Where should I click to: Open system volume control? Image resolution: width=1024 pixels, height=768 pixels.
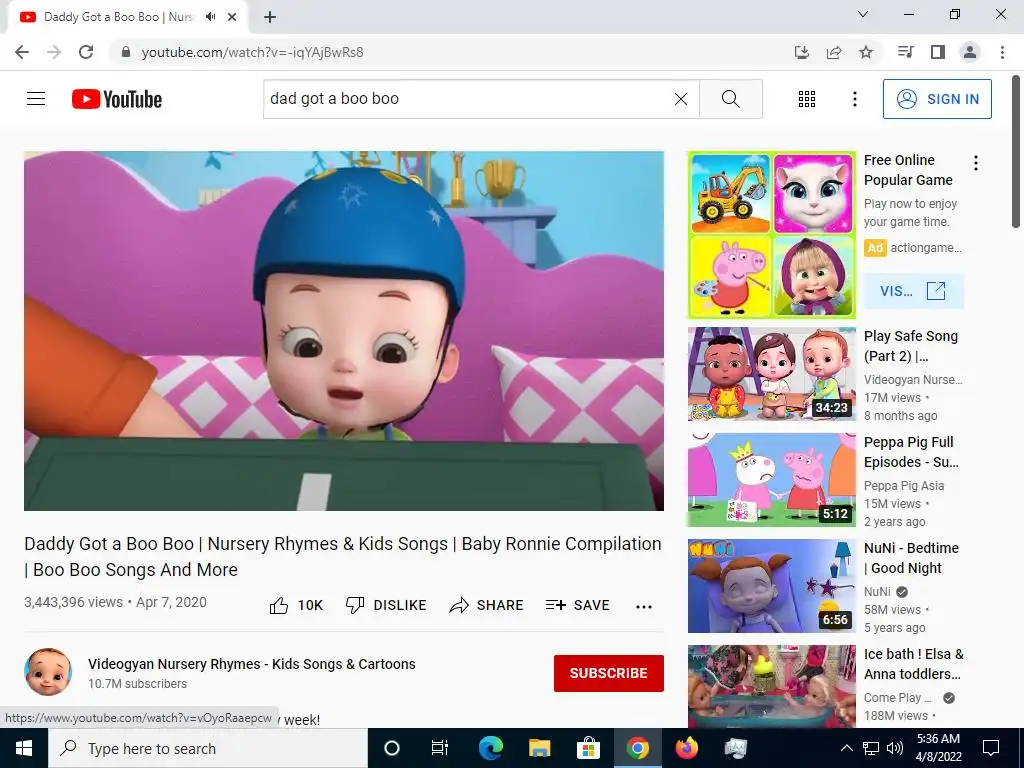point(895,748)
